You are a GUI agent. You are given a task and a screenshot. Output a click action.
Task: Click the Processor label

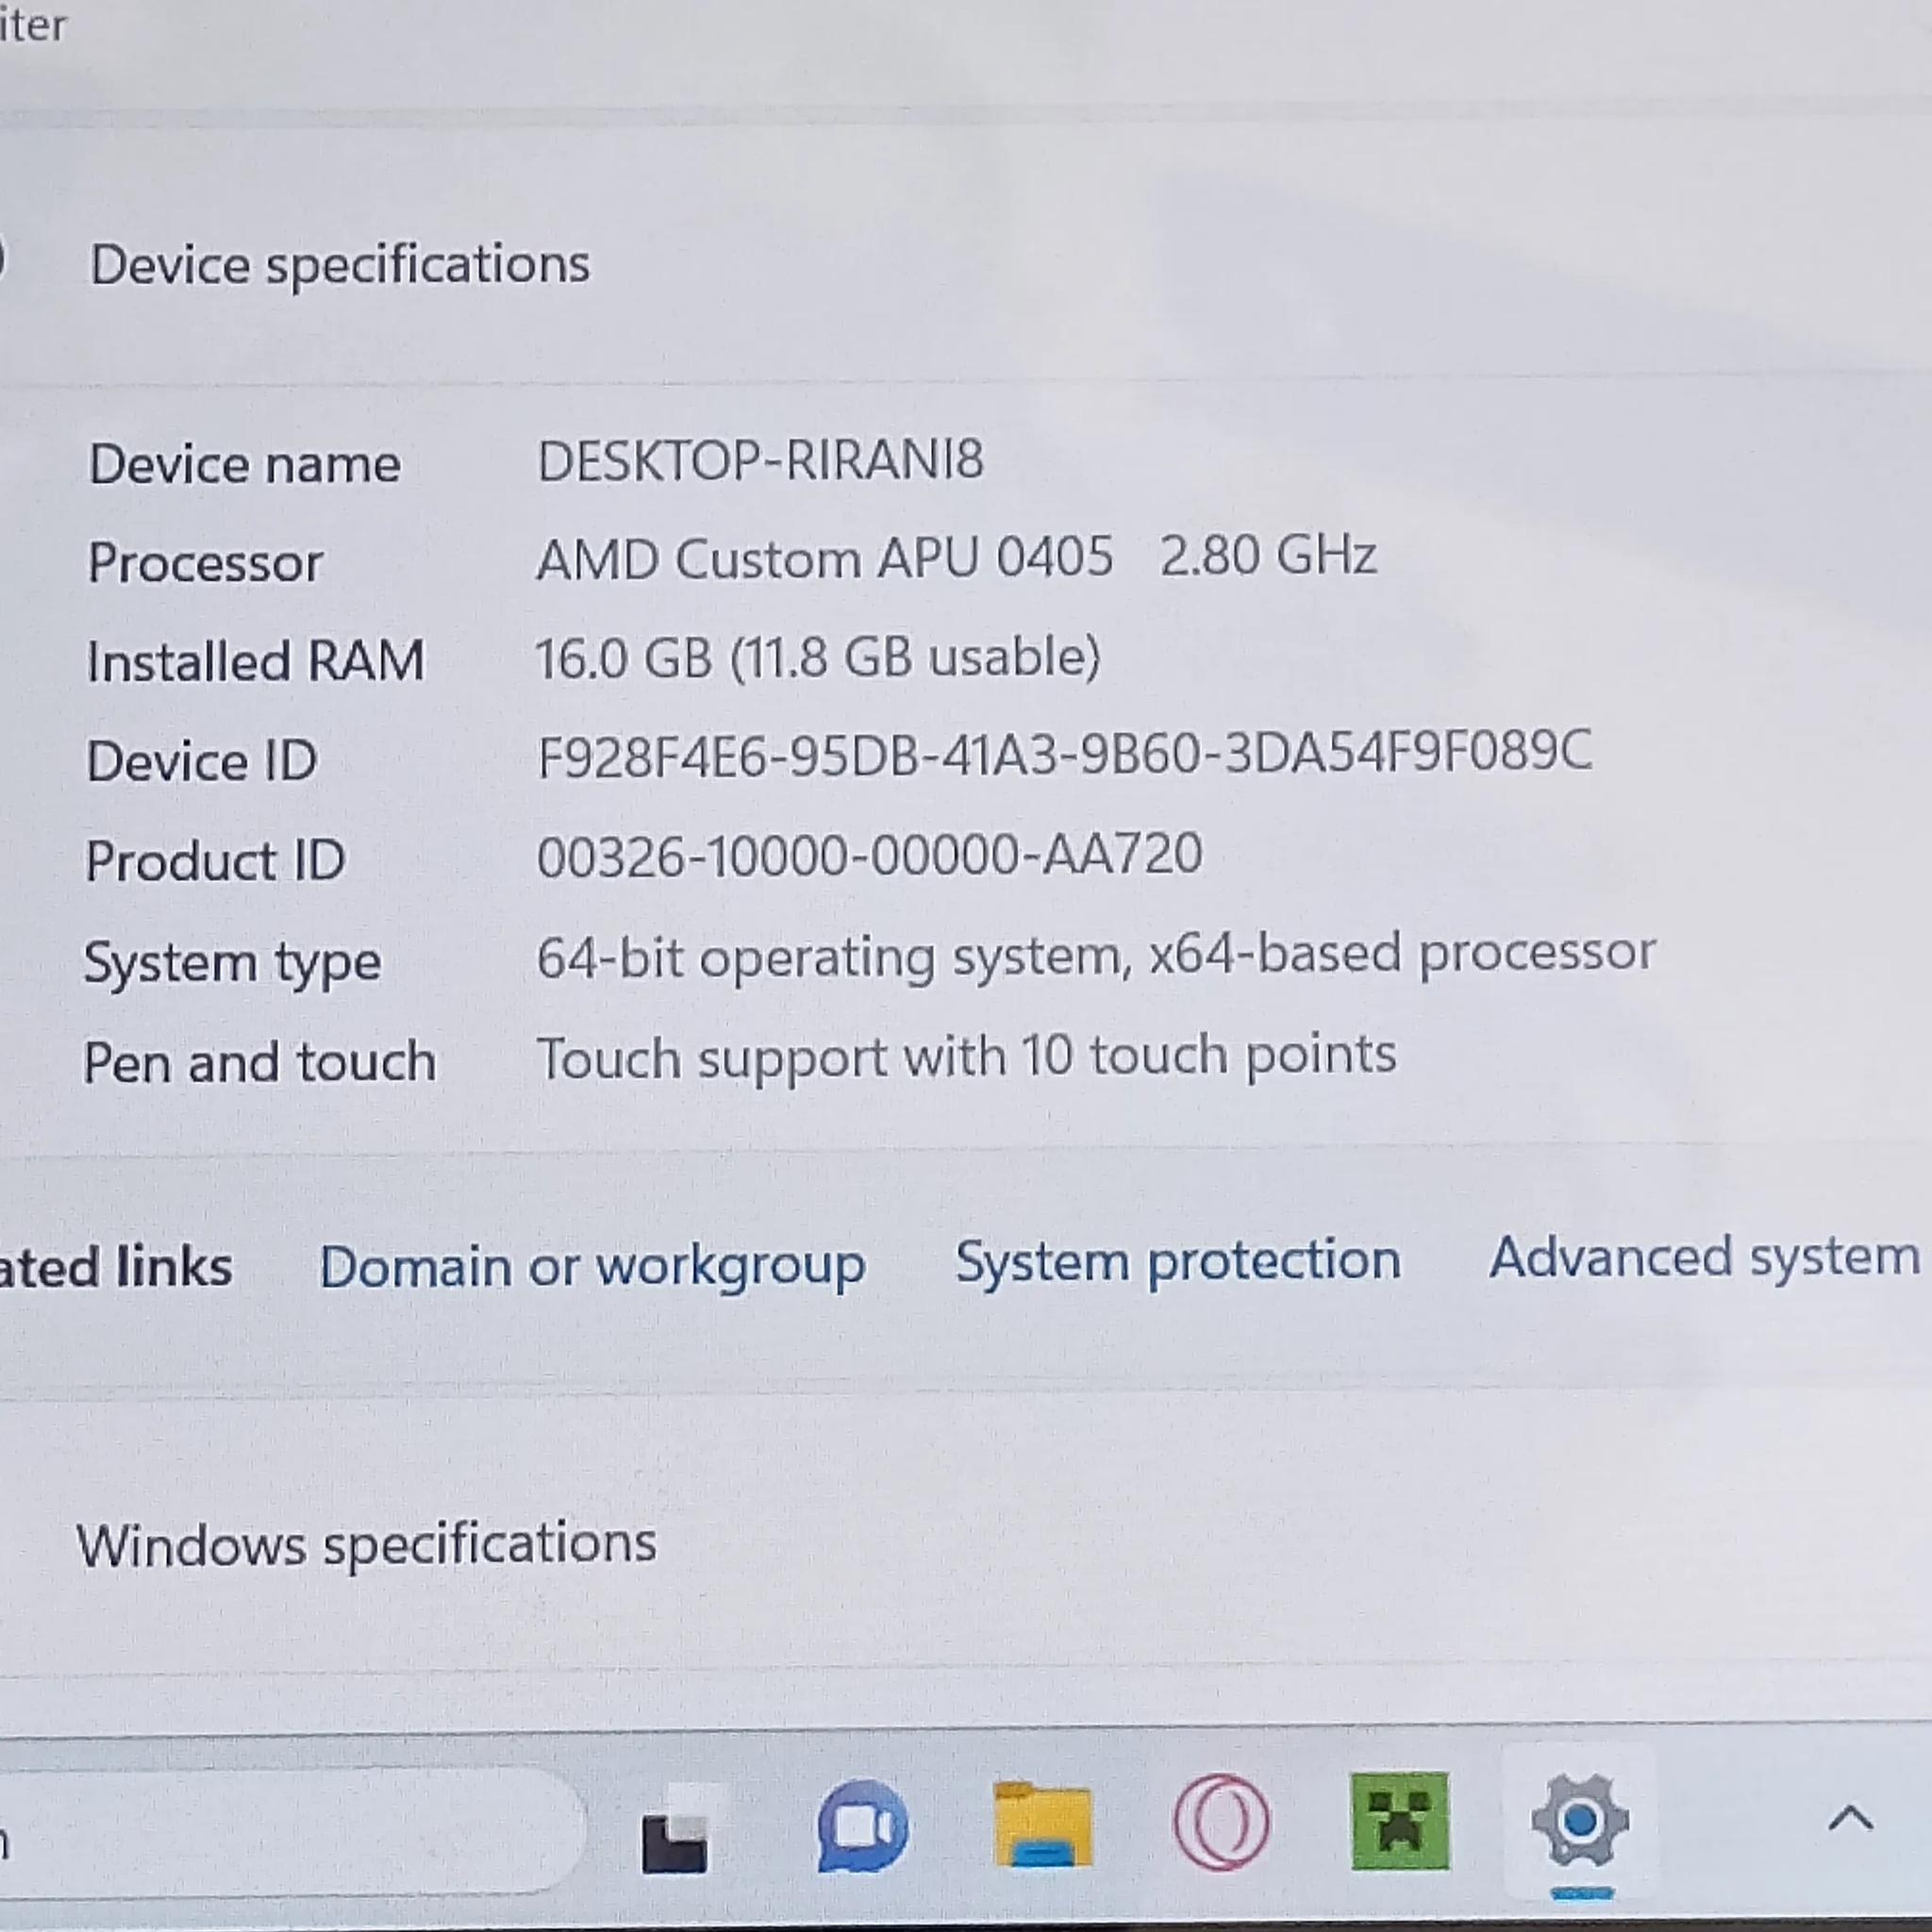[x=205, y=563]
